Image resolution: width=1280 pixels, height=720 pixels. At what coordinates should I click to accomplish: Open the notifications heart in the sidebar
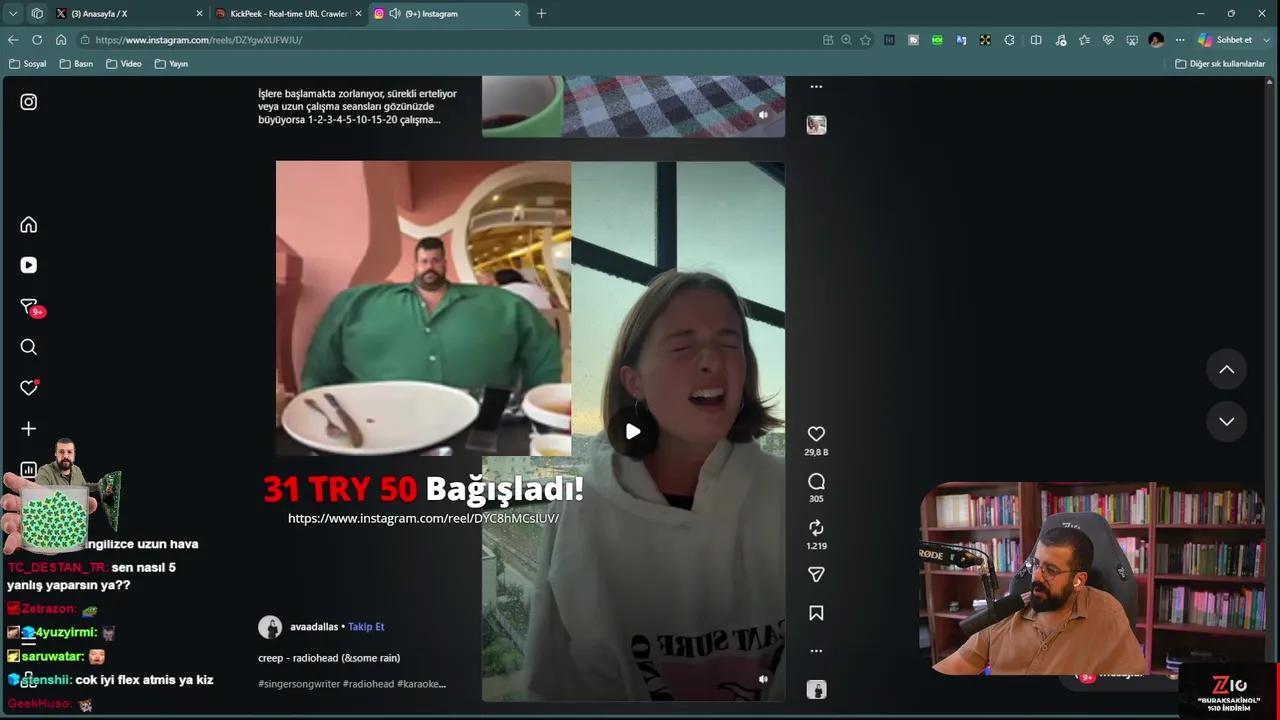point(29,388)
